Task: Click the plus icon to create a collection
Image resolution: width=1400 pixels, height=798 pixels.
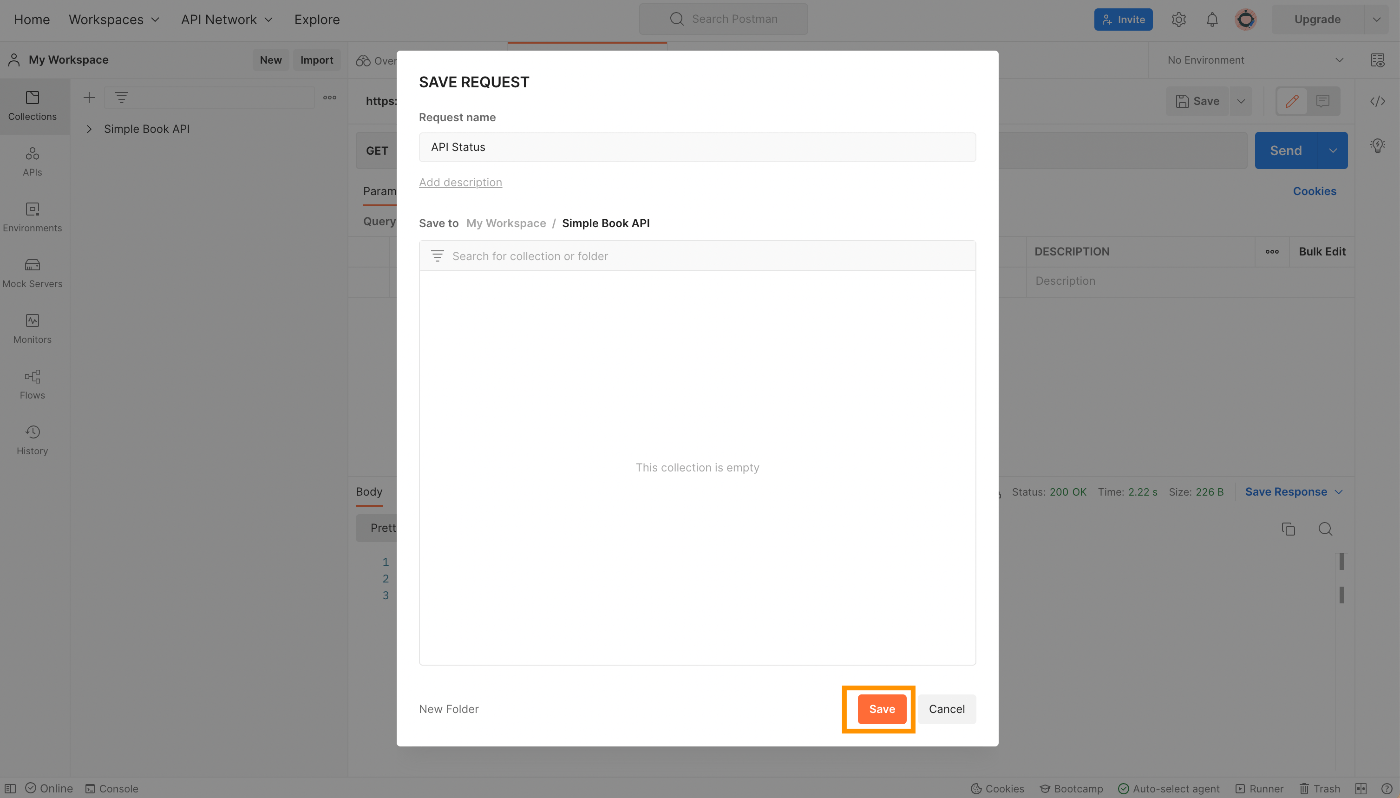Action: [x=89, y=97]
